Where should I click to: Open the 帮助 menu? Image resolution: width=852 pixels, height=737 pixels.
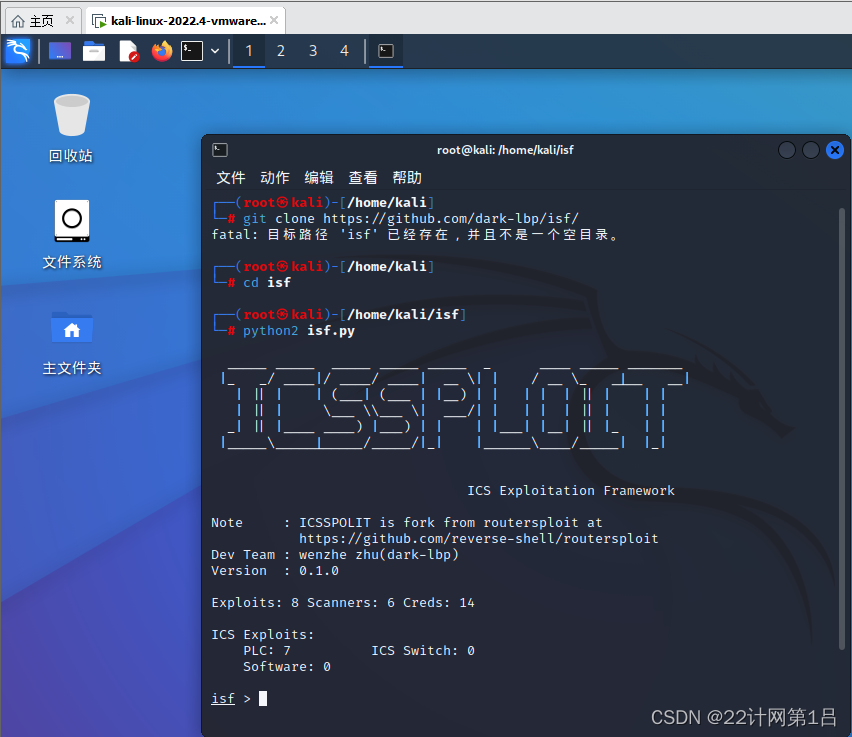pyautogui.click(x=406, y=177)
